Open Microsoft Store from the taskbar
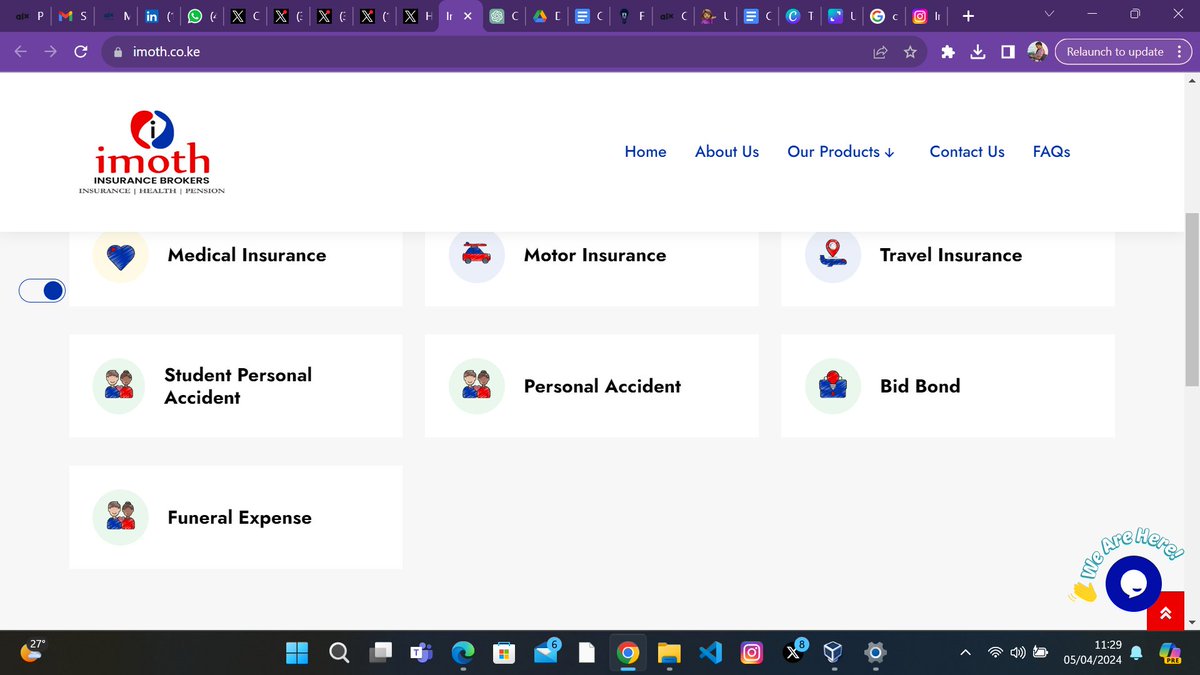Screen dimensions: 1200x675 tap(504, 653)
